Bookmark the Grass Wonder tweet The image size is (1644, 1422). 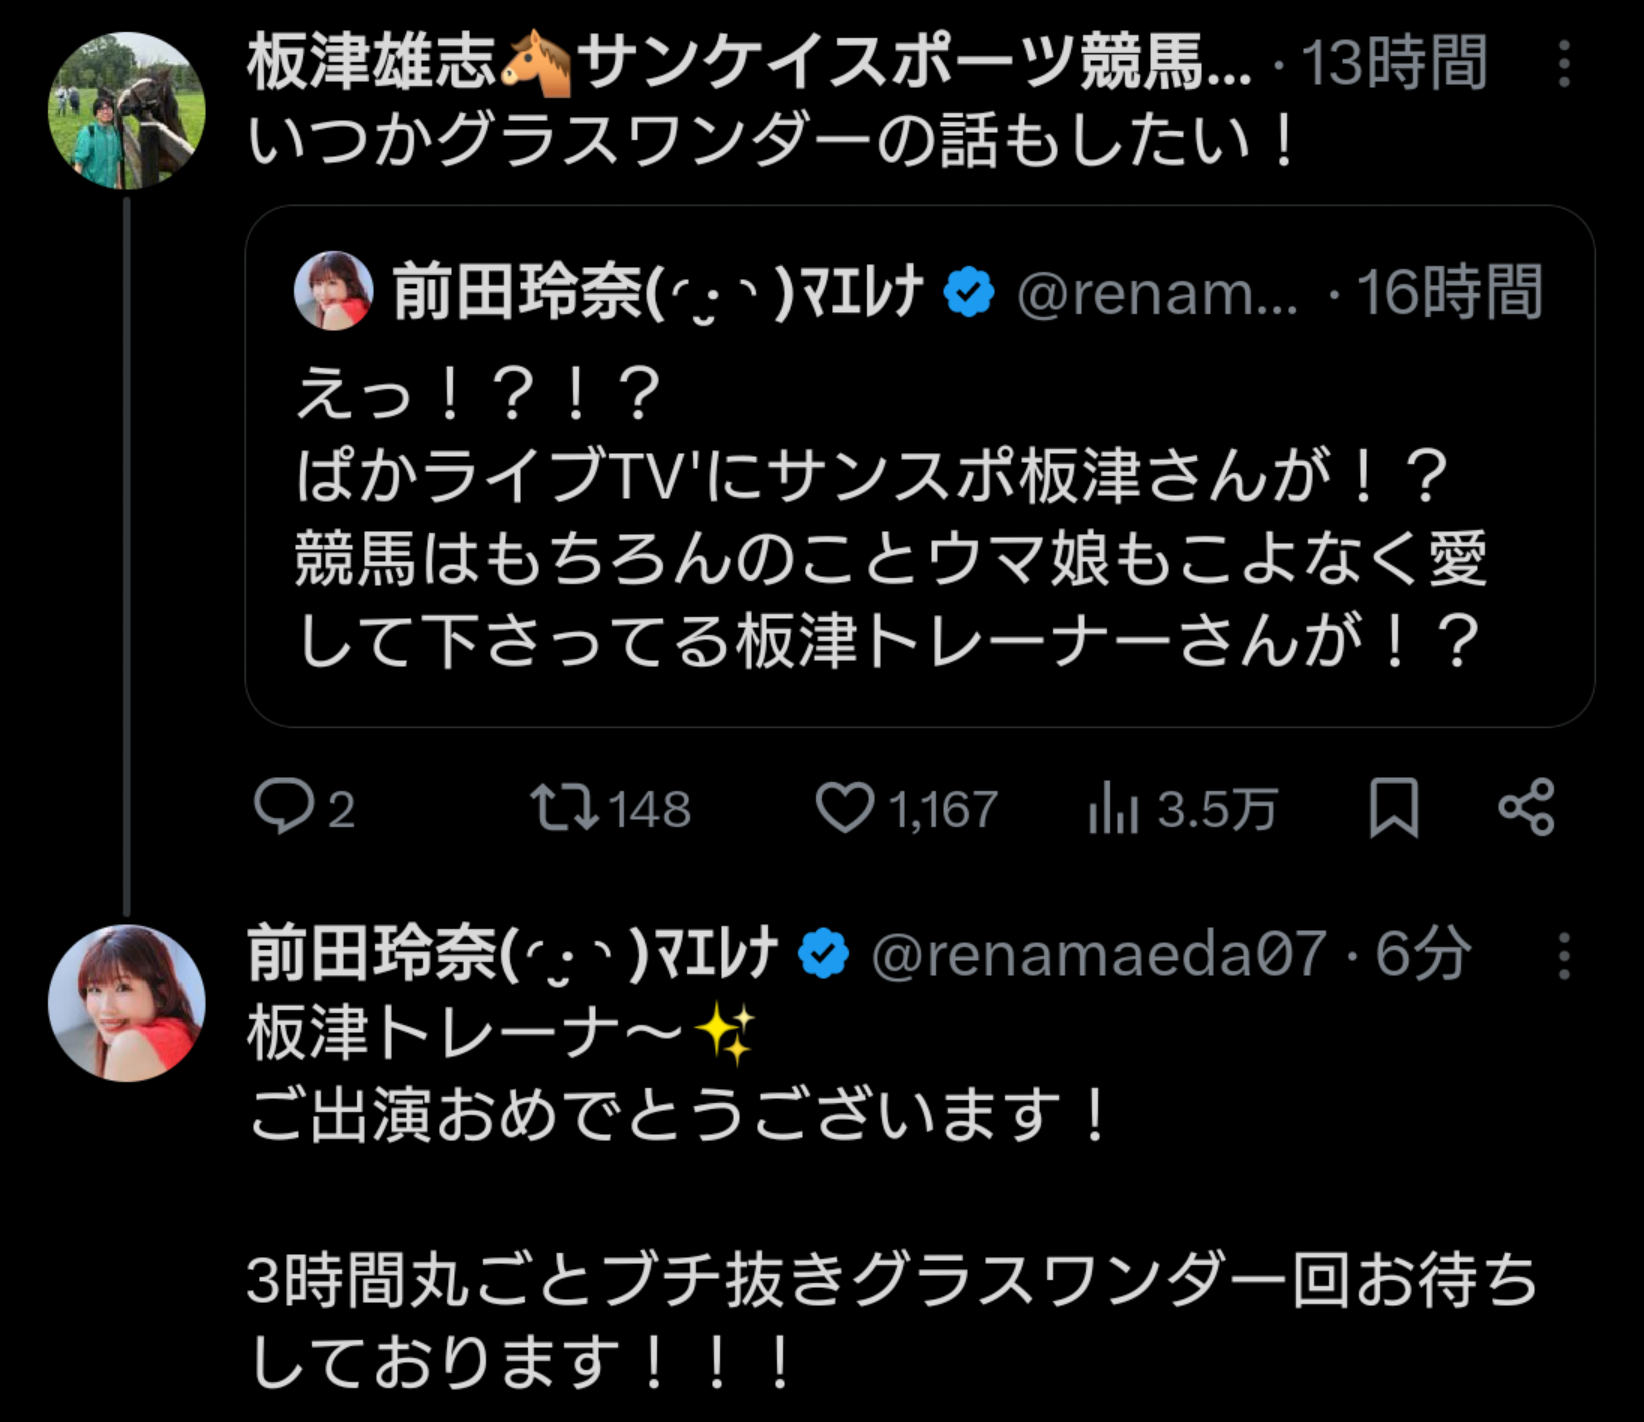pos(1393,807)
